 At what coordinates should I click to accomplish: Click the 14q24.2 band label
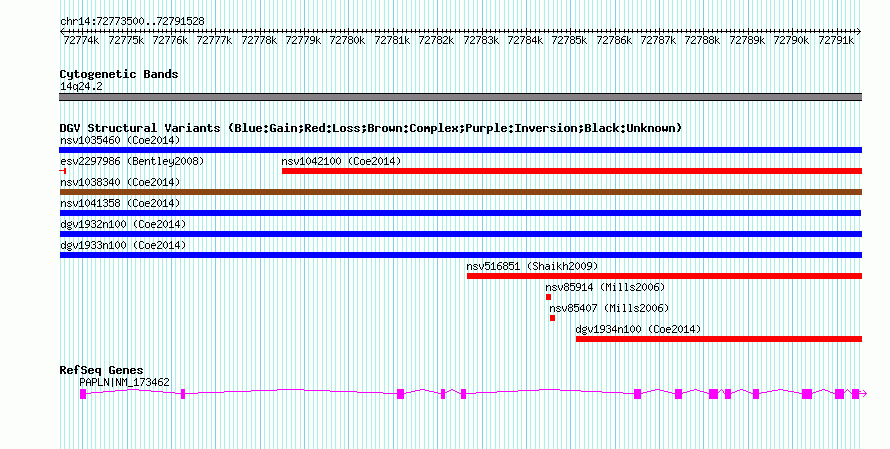81,86
